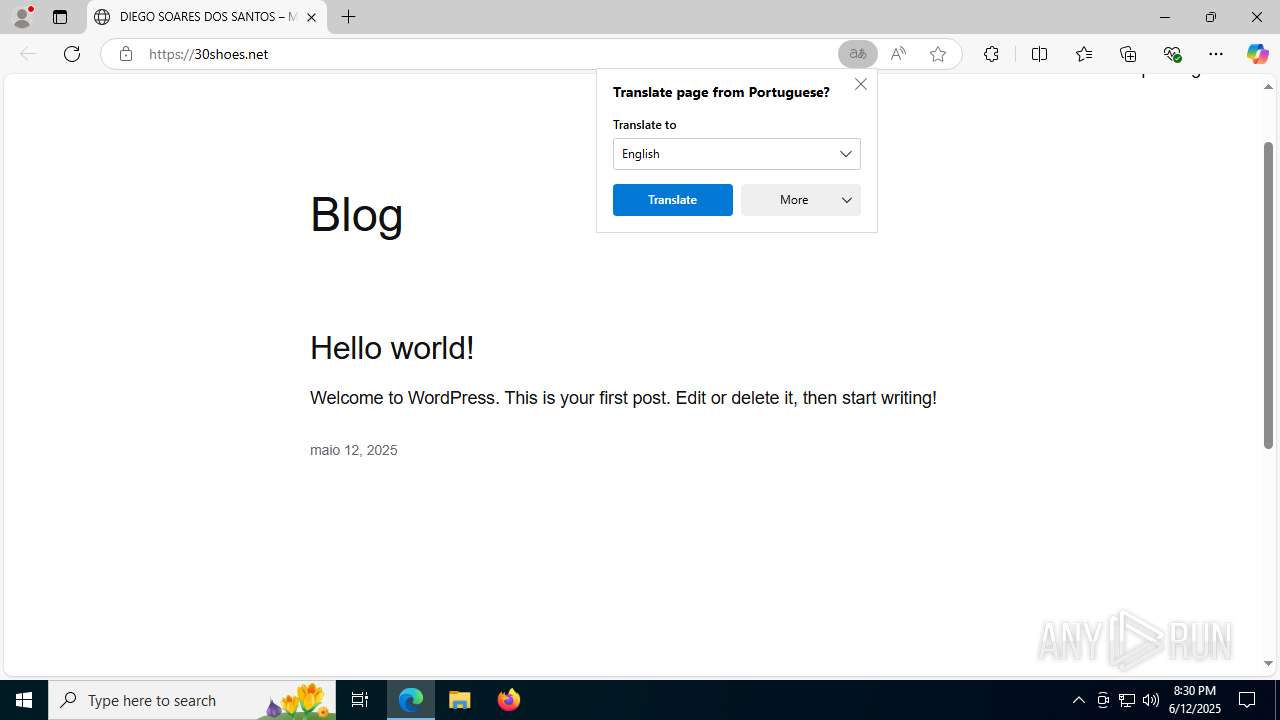Select the DIEGO SOARES DOS SANTOS tab
This screenshot has width=1280, height=720.
pyautogui.click(x=207, y=17)
